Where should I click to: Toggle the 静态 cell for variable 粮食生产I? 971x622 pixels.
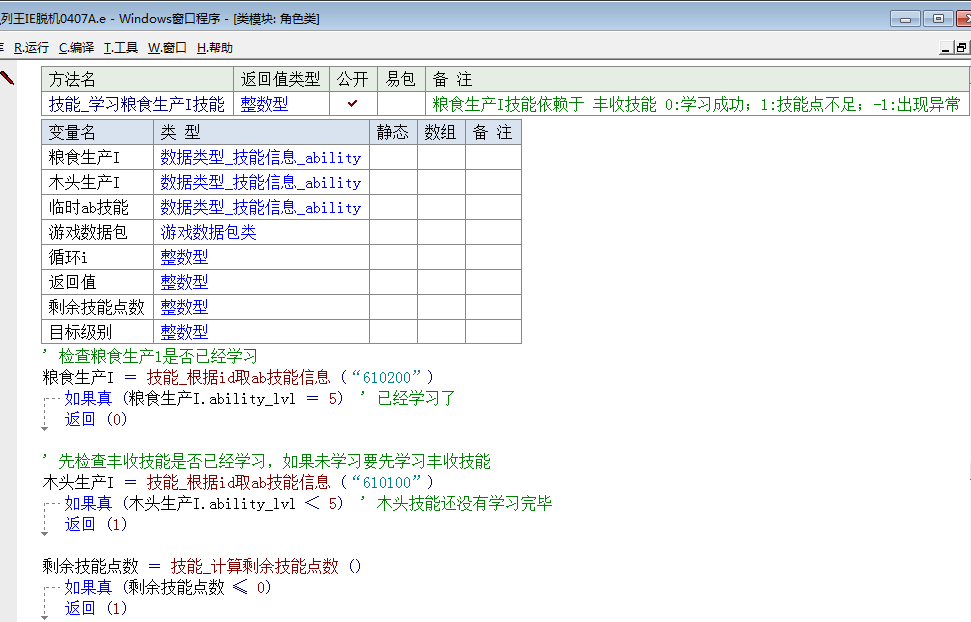[392, 157]
